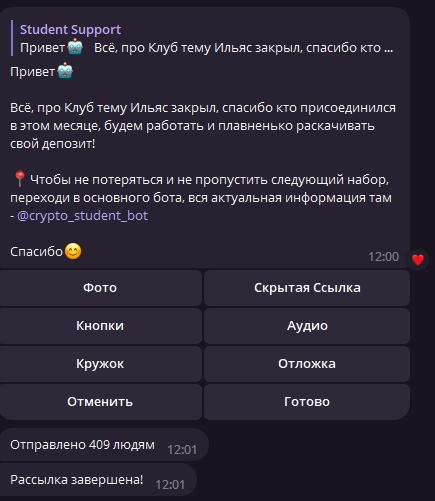Select the Скрытая Ссылка button
This screenshot has width=435, height=501.
(x=307, y=288)
